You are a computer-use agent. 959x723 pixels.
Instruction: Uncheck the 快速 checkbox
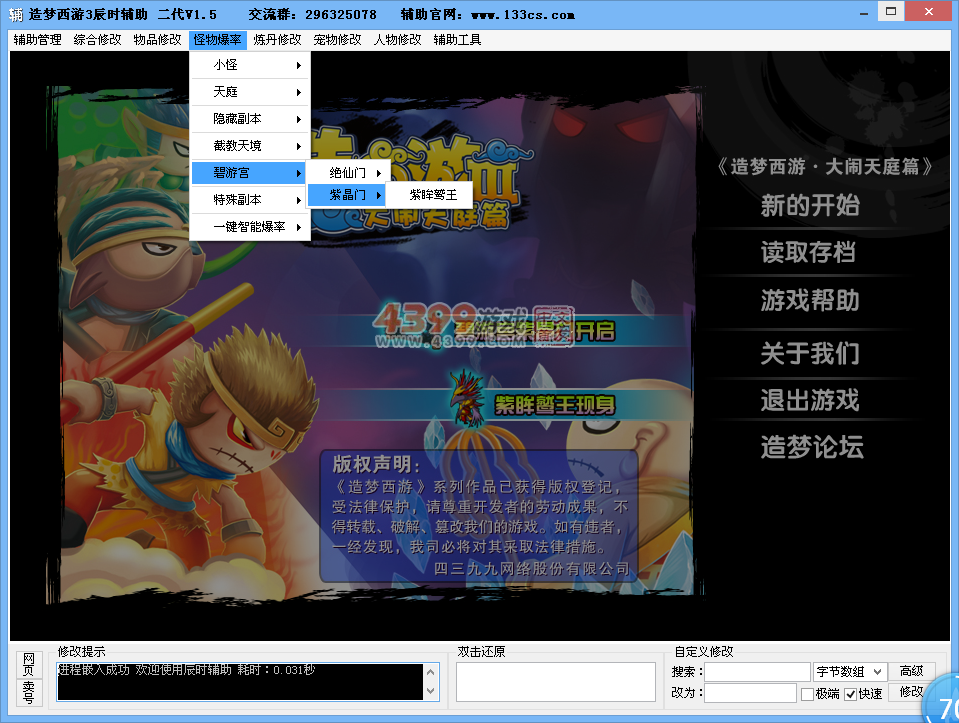pos(850,694)
